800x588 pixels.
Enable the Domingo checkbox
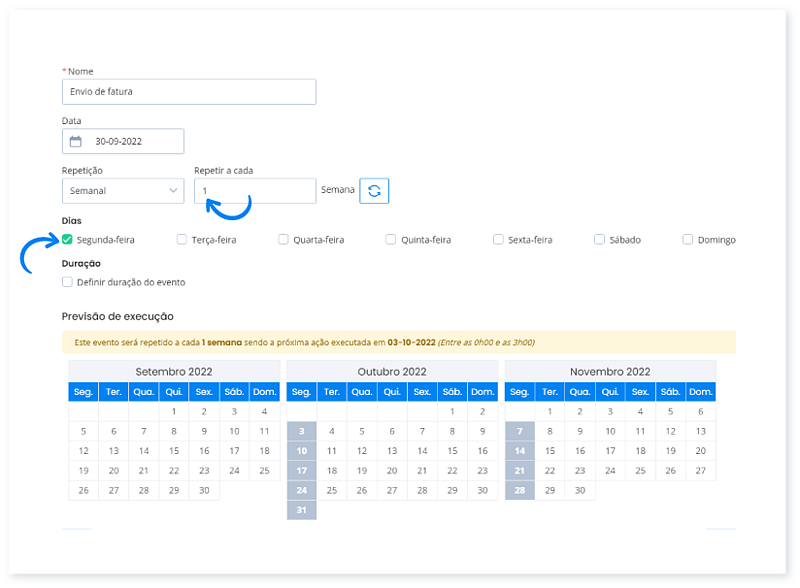pos(688,240)
